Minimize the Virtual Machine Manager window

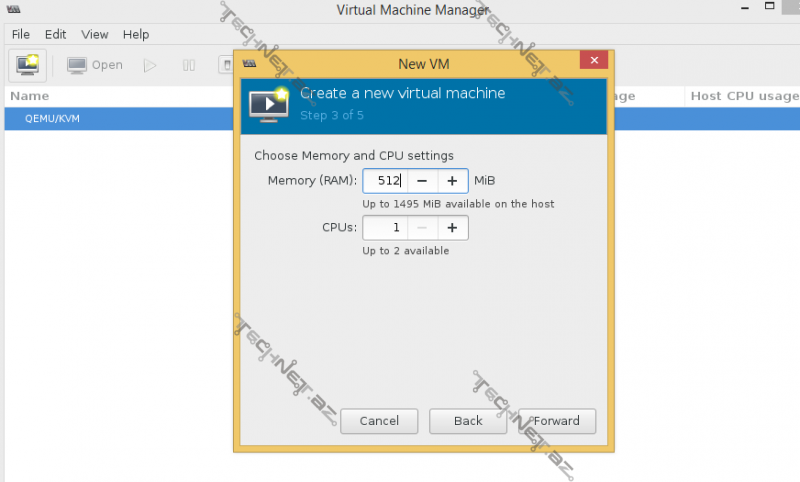tap(745, 8)
